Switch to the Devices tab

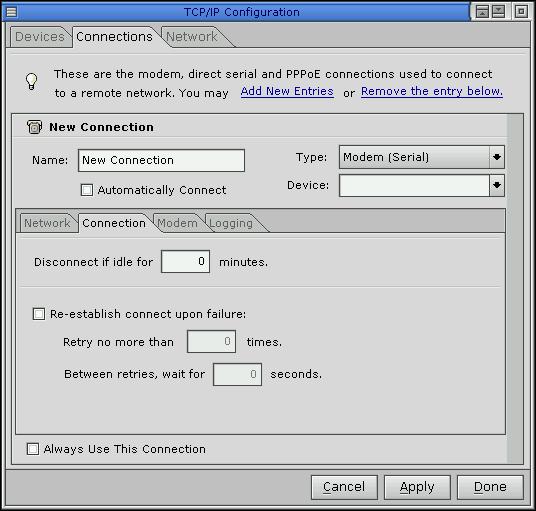[40, 37]
